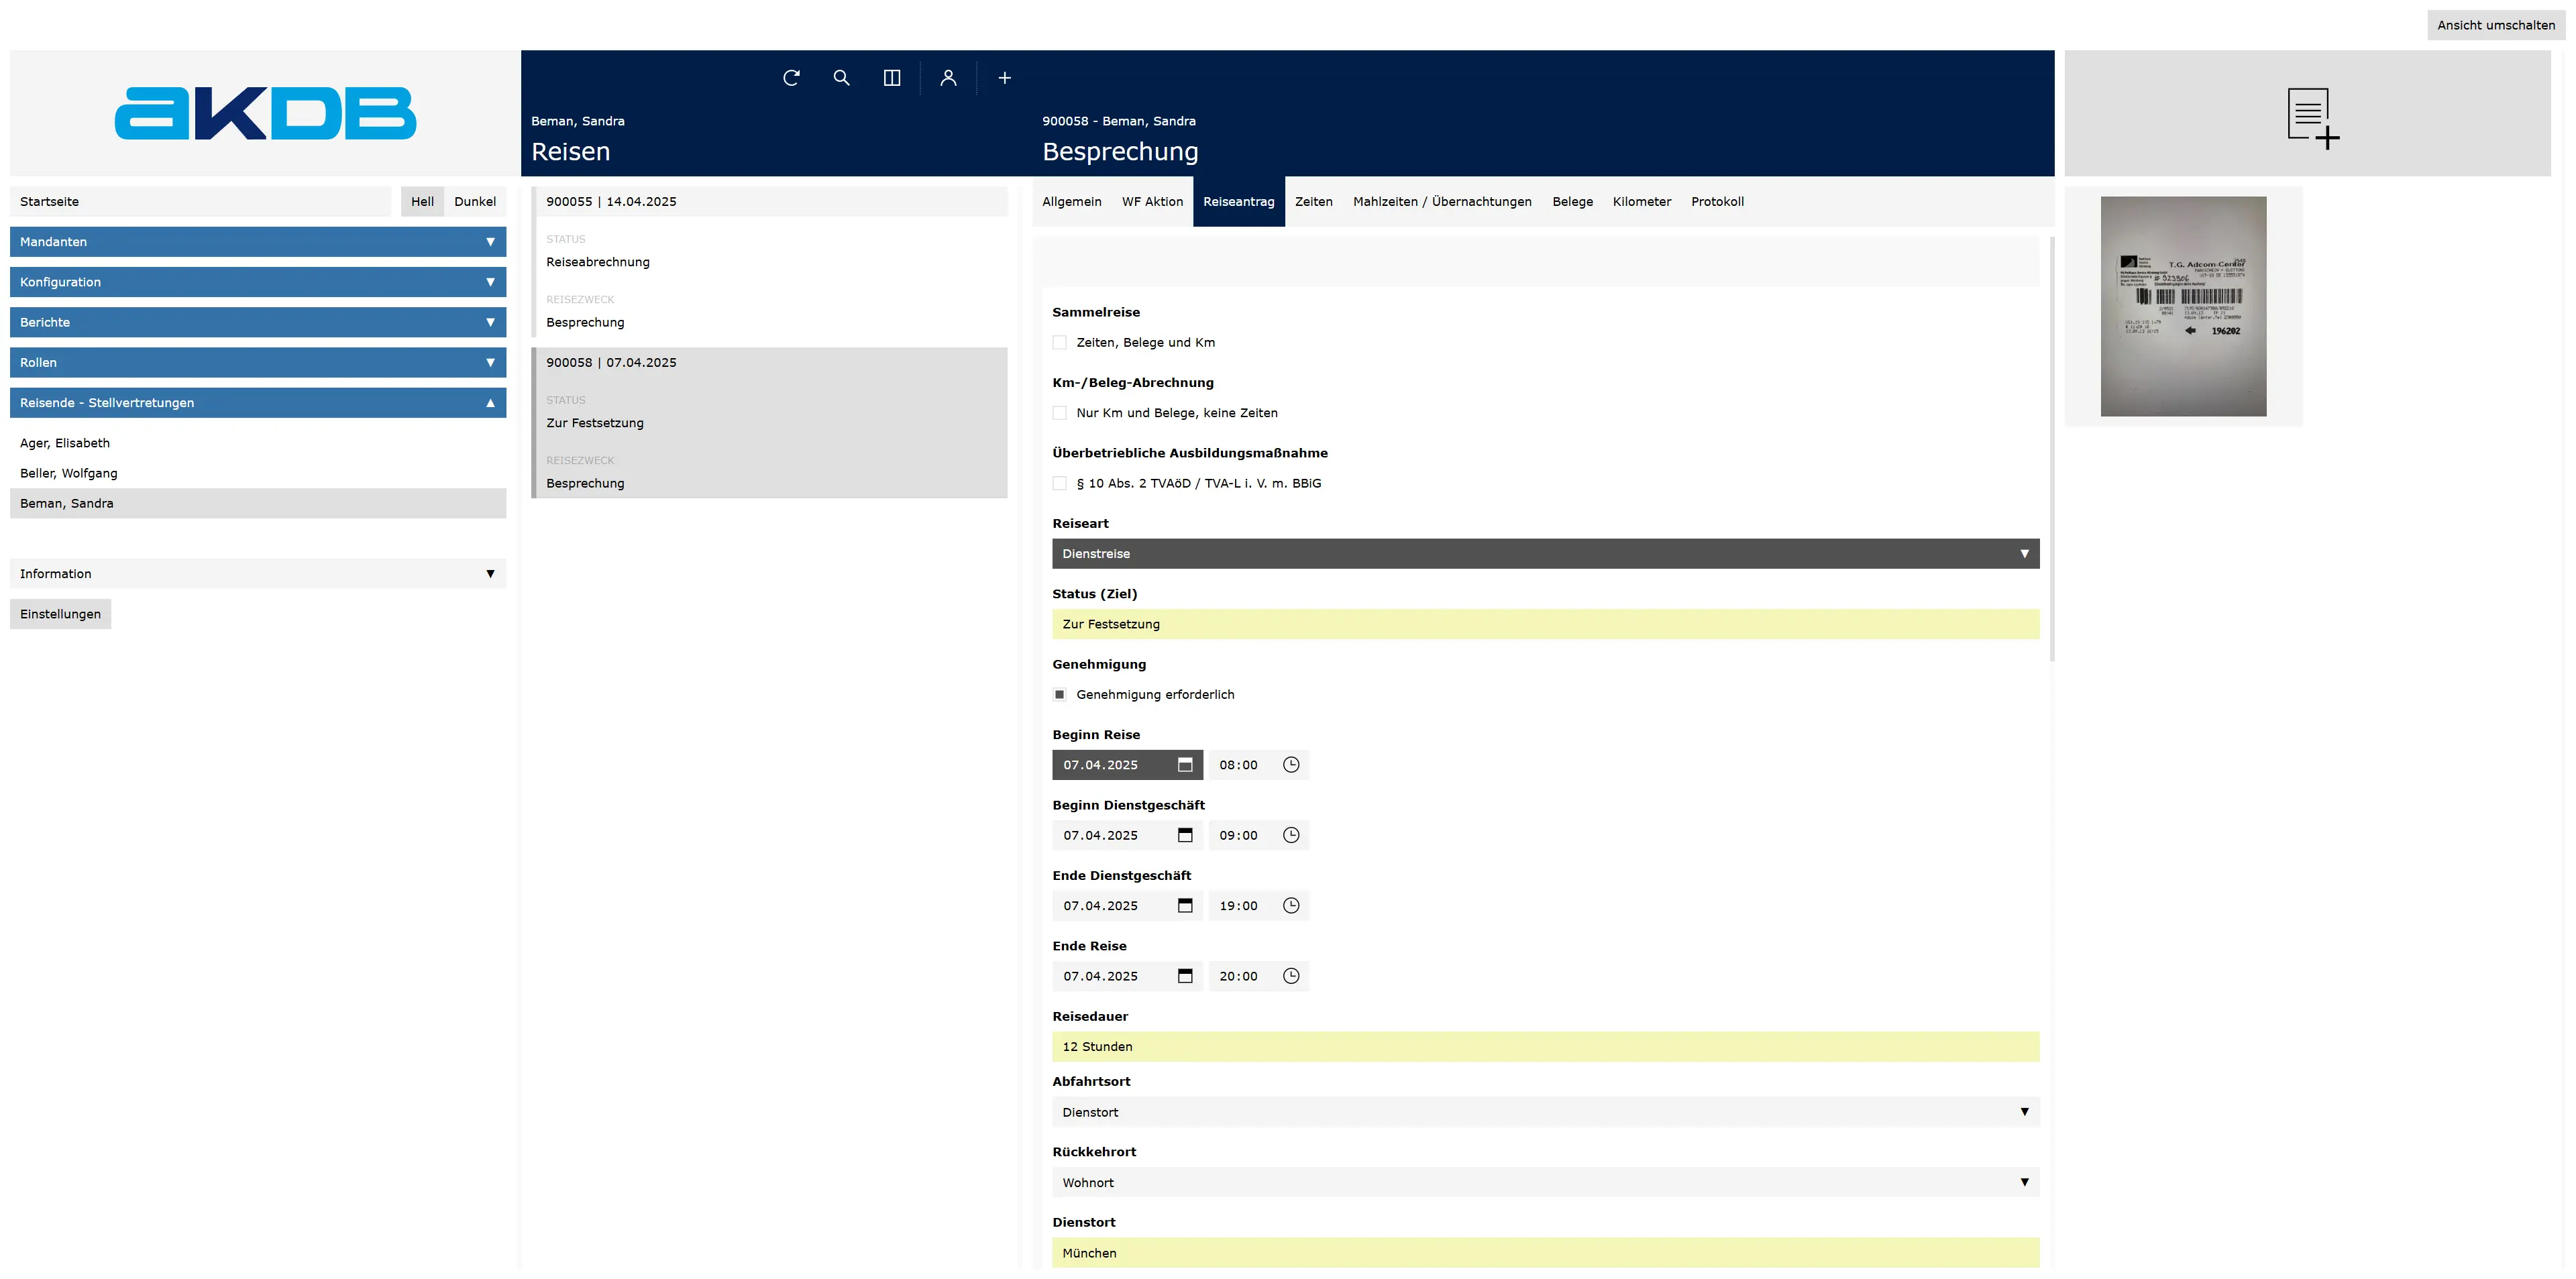Enable Zeiten, Belege und Km checkbox

(1060, 343)
